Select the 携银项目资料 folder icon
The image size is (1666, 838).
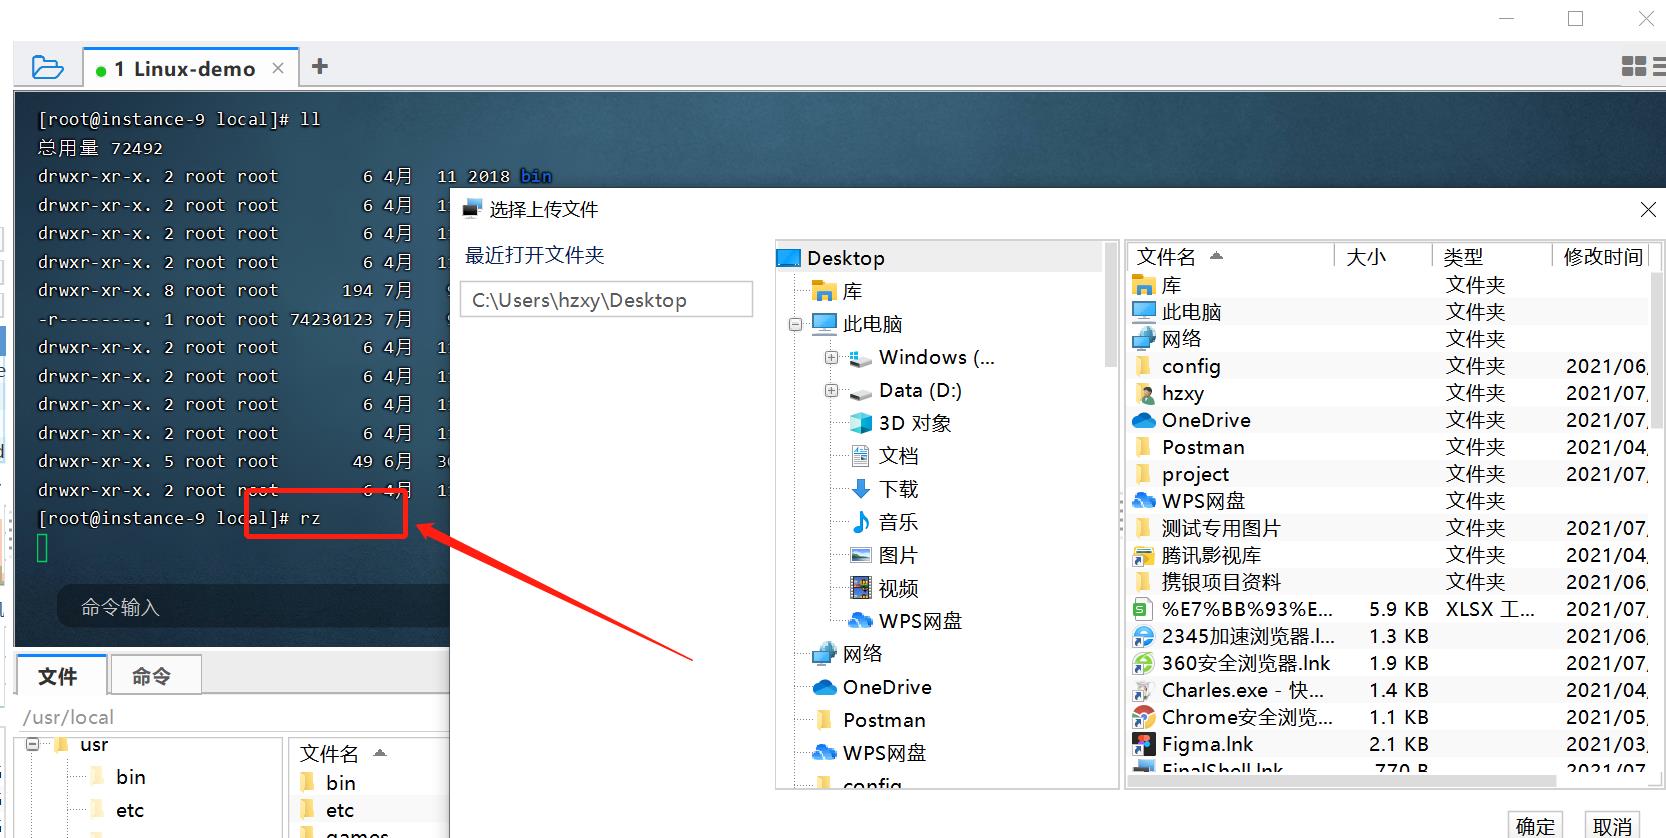(1143, 582)
